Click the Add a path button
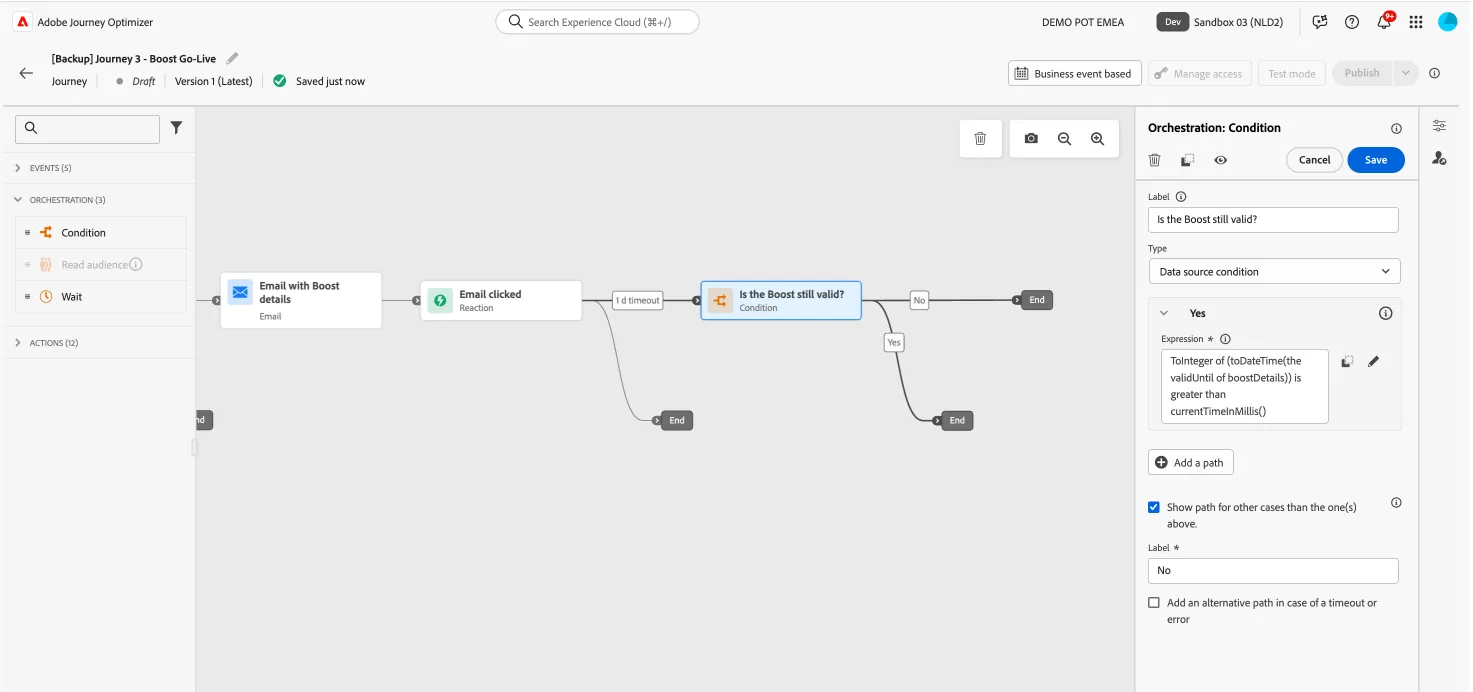The image size is (1473, 692). click(x=1190, y=463)
